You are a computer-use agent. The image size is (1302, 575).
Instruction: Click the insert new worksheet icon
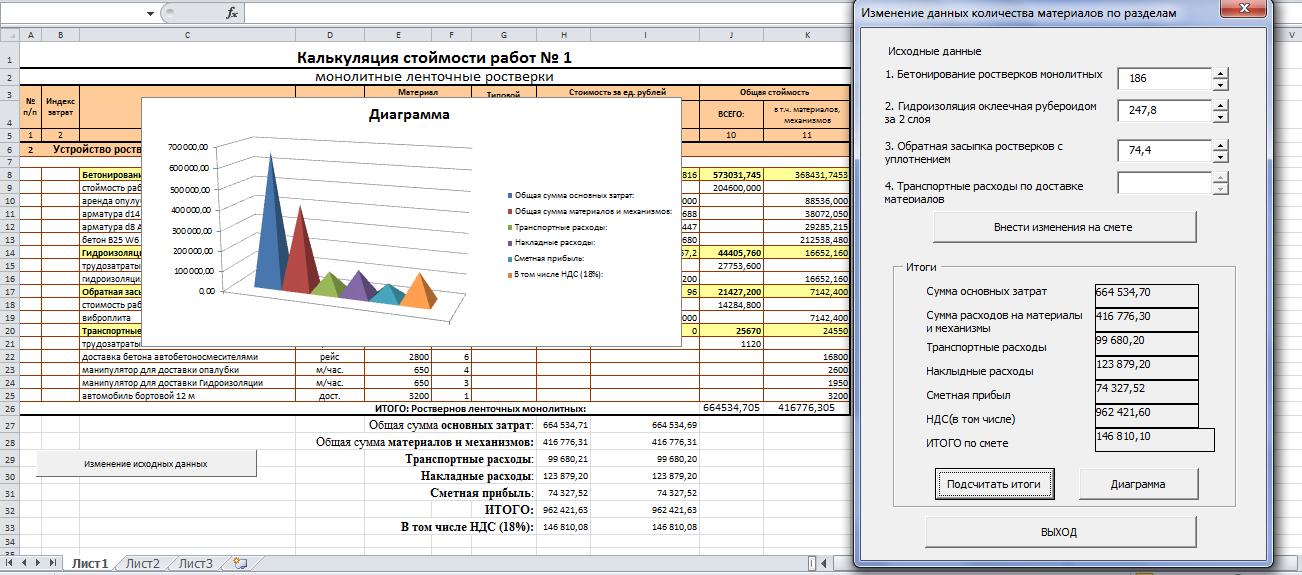click(x=239, y=564)
